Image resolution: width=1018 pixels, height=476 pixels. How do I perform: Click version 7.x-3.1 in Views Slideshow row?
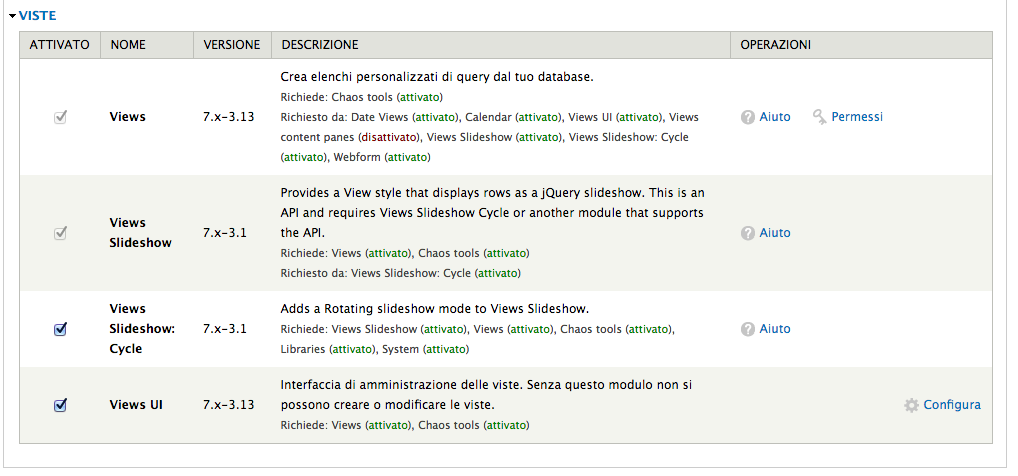(225, 233)
